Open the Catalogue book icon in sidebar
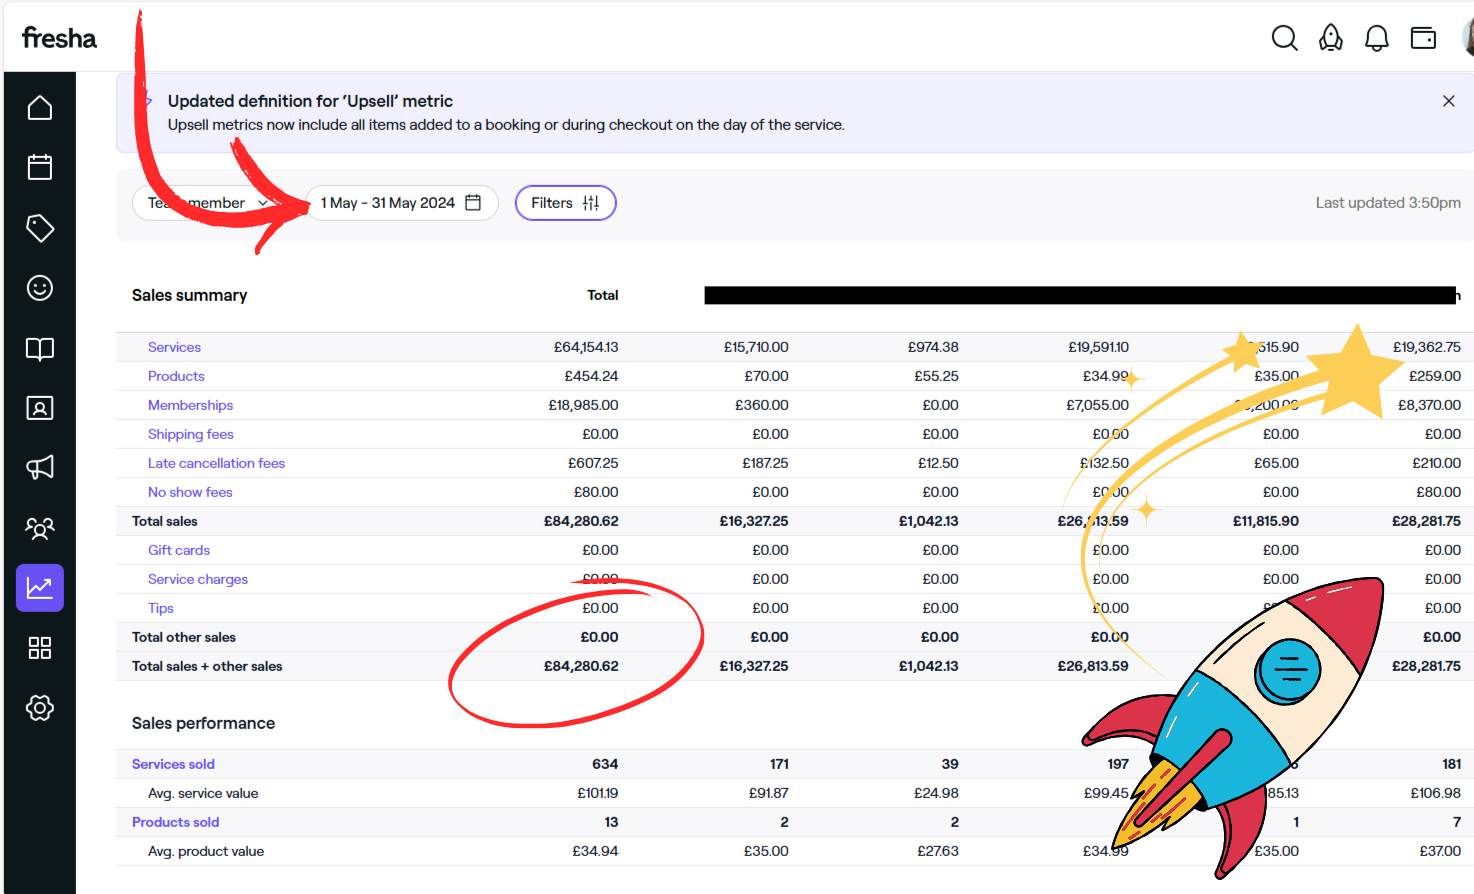 point(40,348)
